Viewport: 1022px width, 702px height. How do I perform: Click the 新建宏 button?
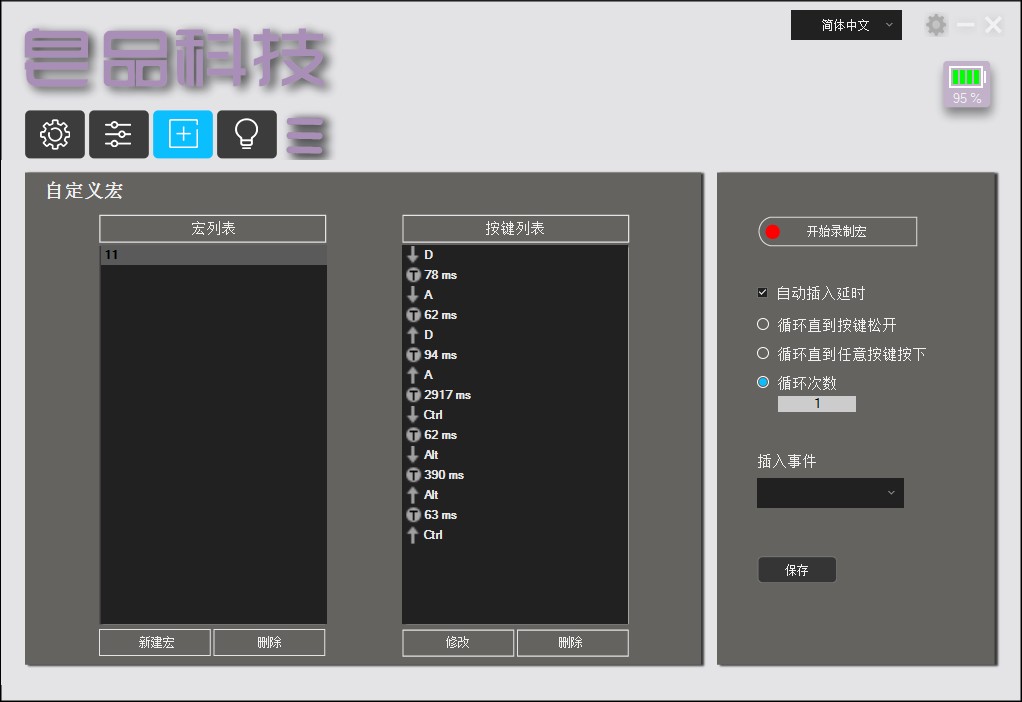tap(154, 642)
